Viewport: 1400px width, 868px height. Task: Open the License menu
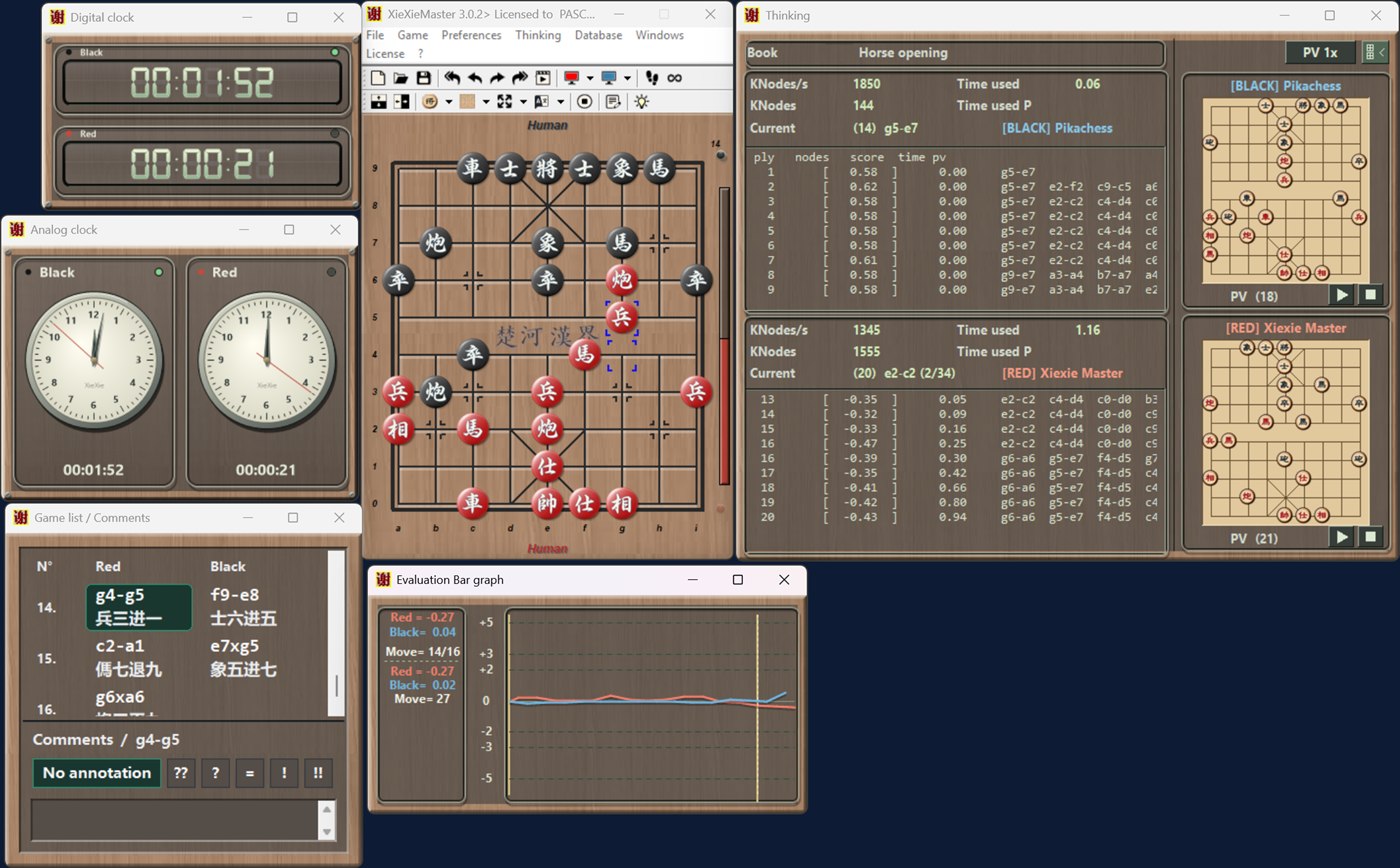[385, 53]
